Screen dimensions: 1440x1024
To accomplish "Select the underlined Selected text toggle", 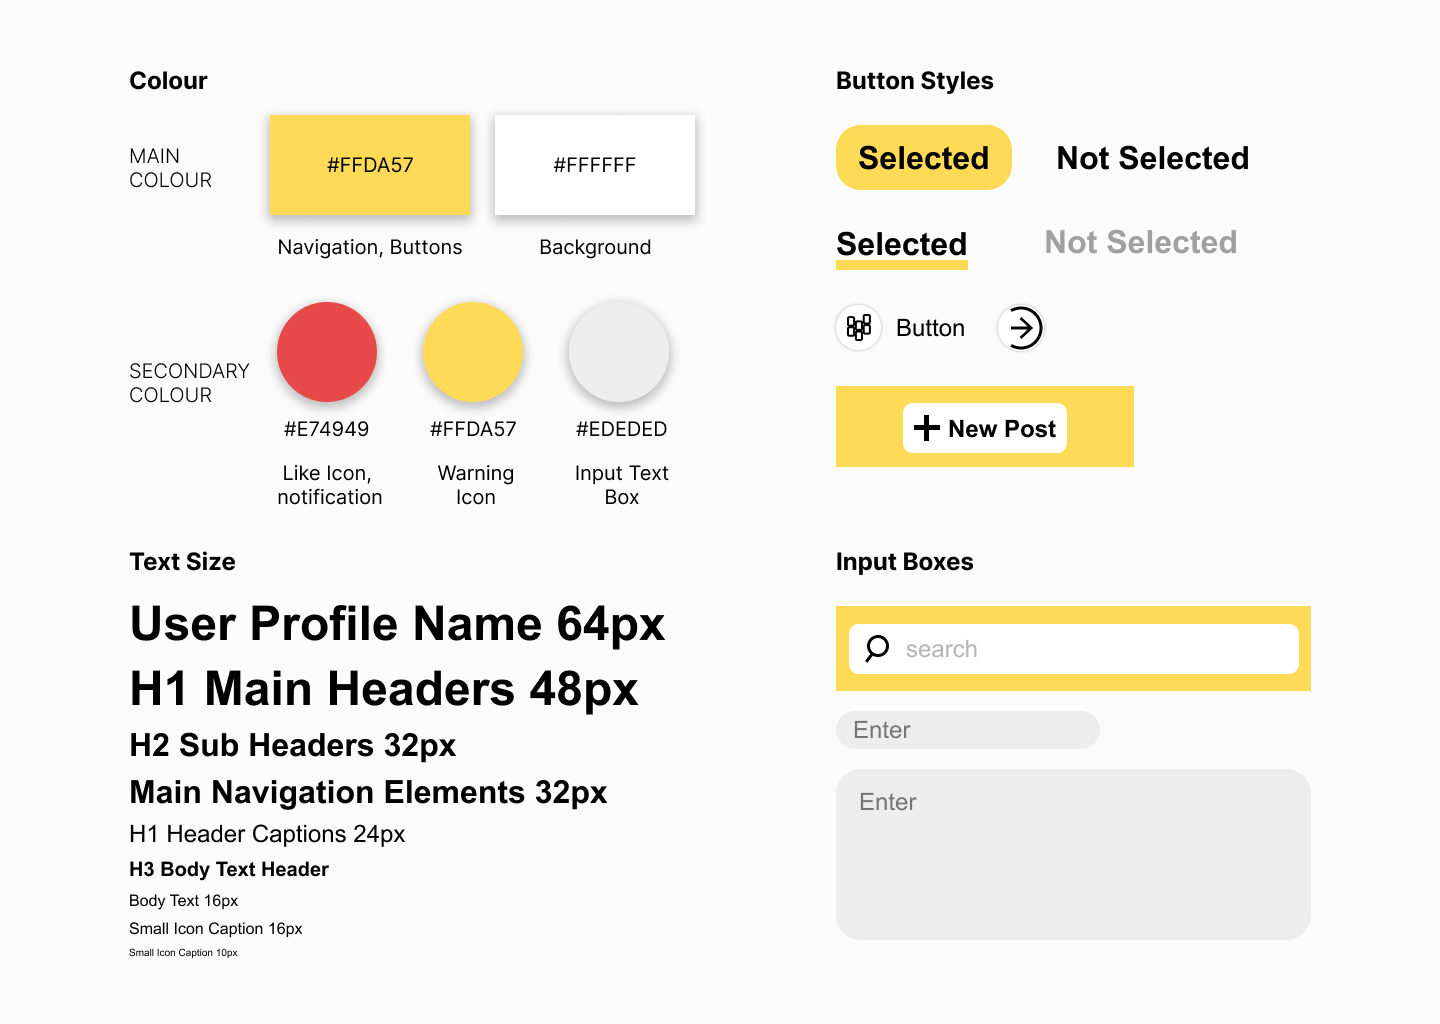I will (x=901, y=243).
